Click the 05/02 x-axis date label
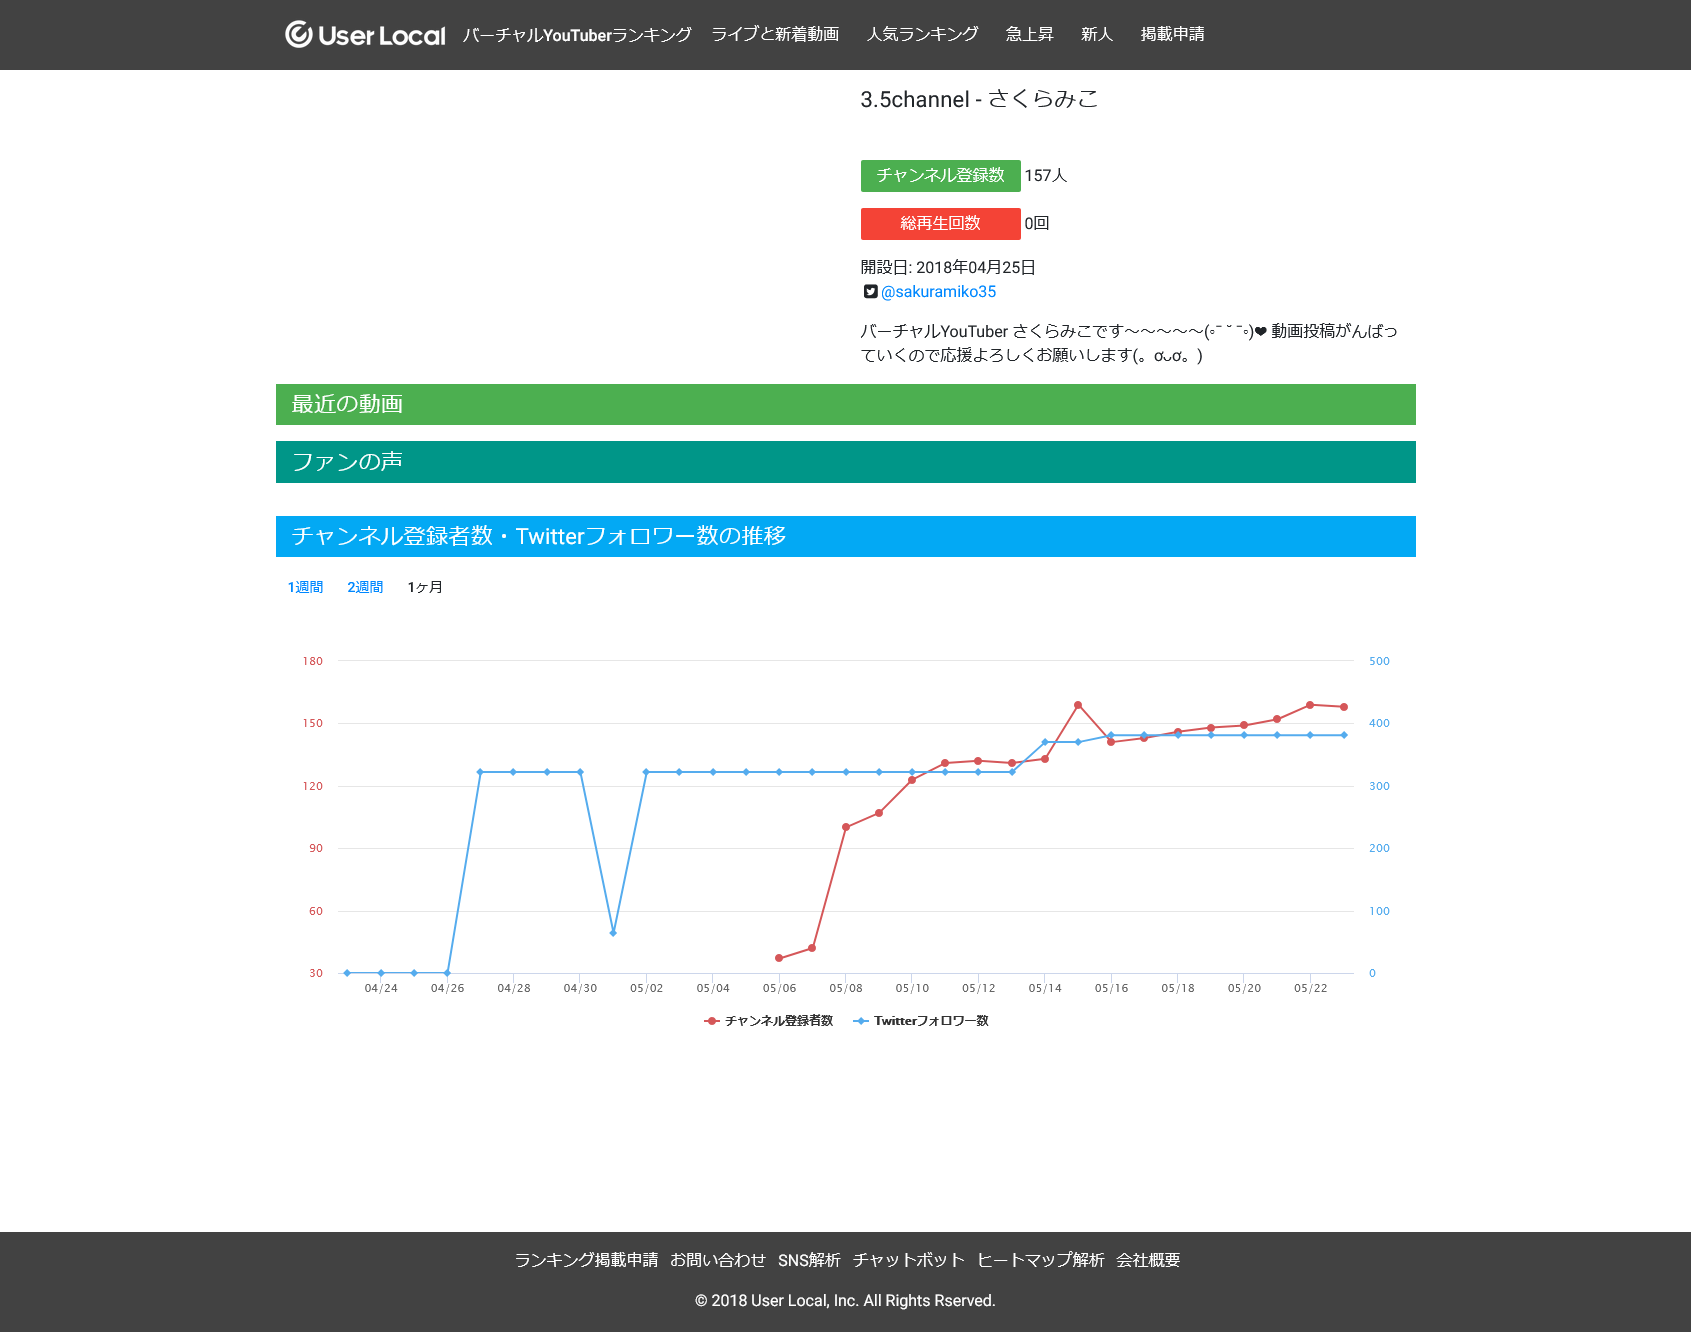Image resolution: width=1691 pixels, height=1332 pixels. (x=647, y=989)
